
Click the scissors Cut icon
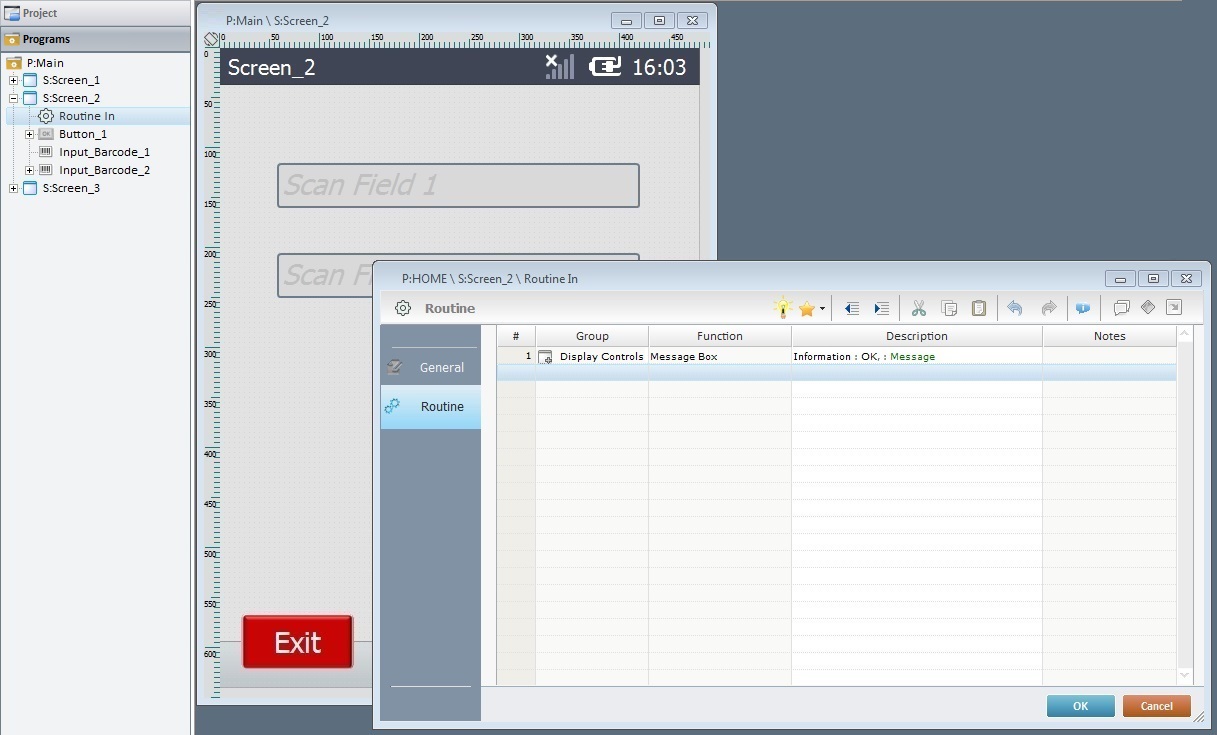click(x=918, y=308)
